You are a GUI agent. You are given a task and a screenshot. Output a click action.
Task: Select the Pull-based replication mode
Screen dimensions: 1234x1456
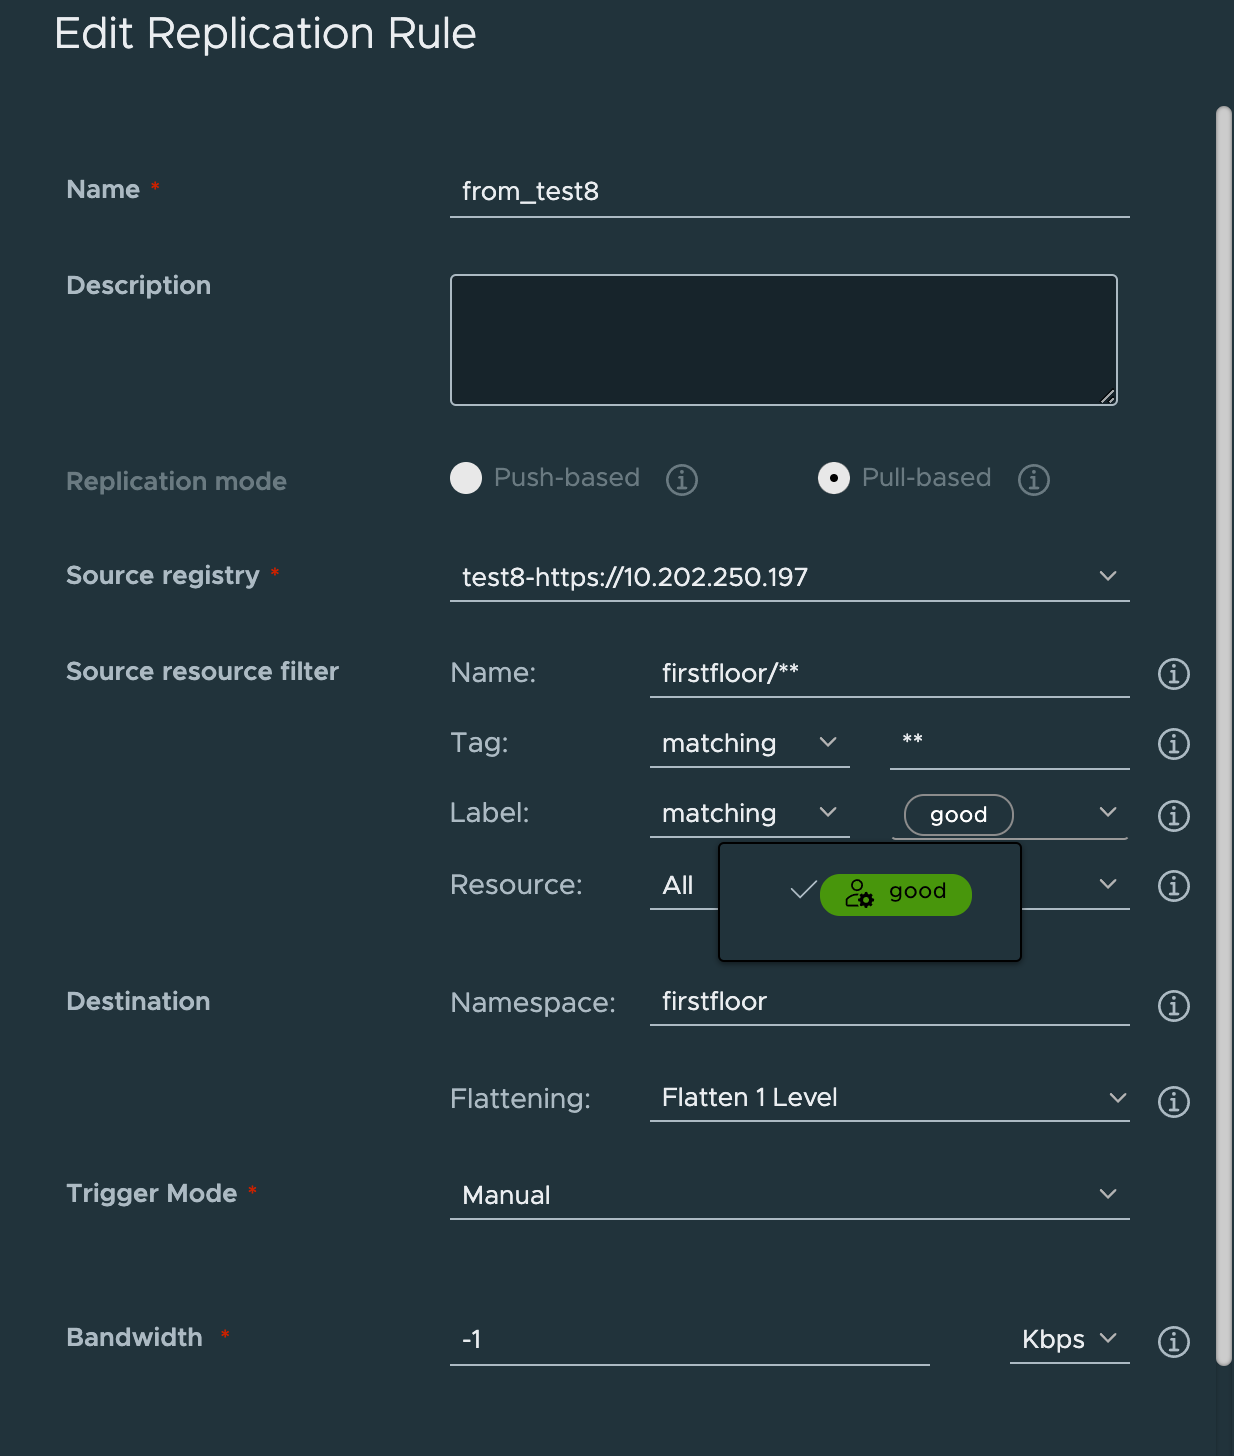(836, 478)
